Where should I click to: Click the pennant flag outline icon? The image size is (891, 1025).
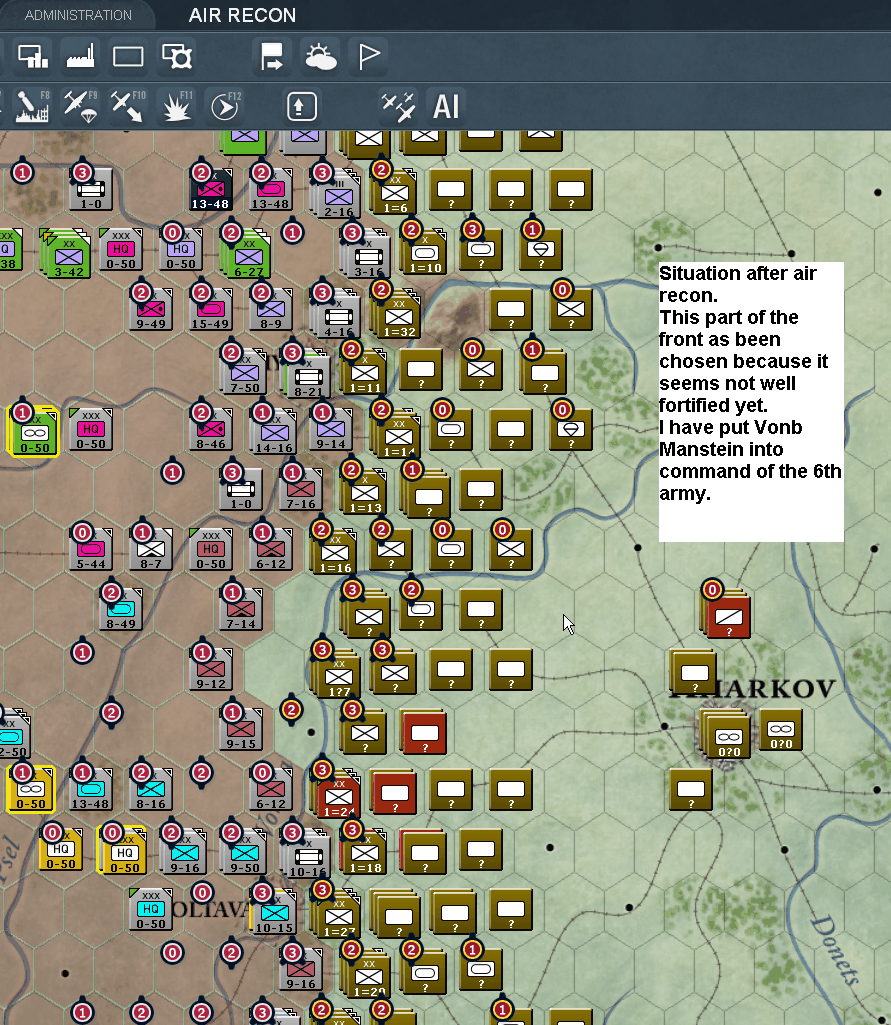[x=369, y=56]
